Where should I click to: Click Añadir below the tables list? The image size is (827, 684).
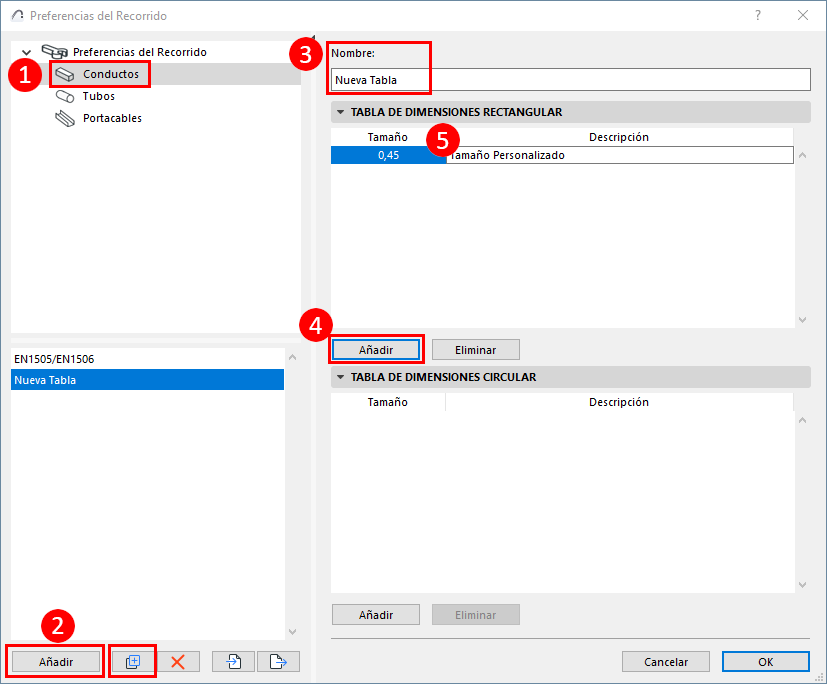pos(56,661)
